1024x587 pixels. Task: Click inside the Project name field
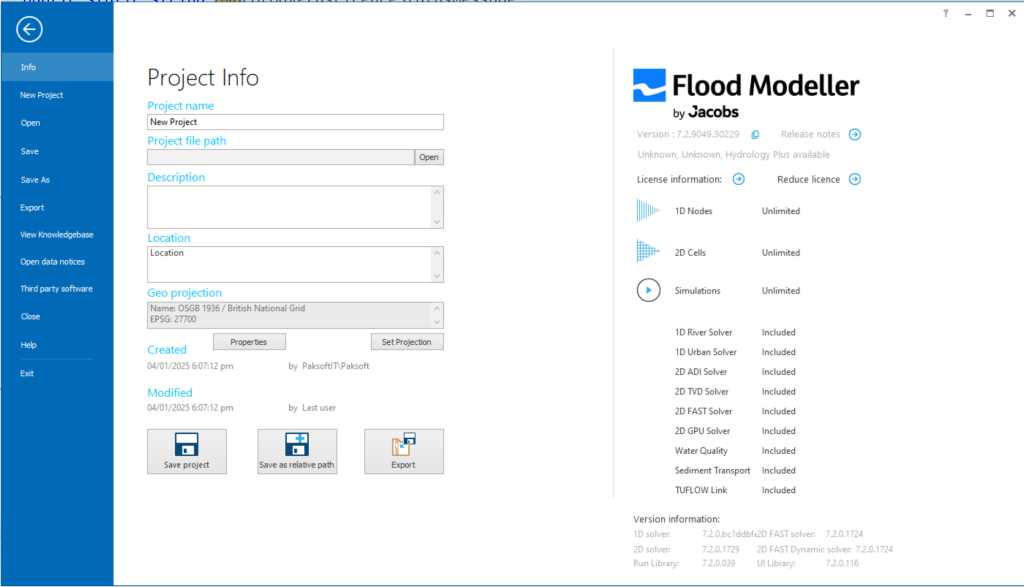295,121
